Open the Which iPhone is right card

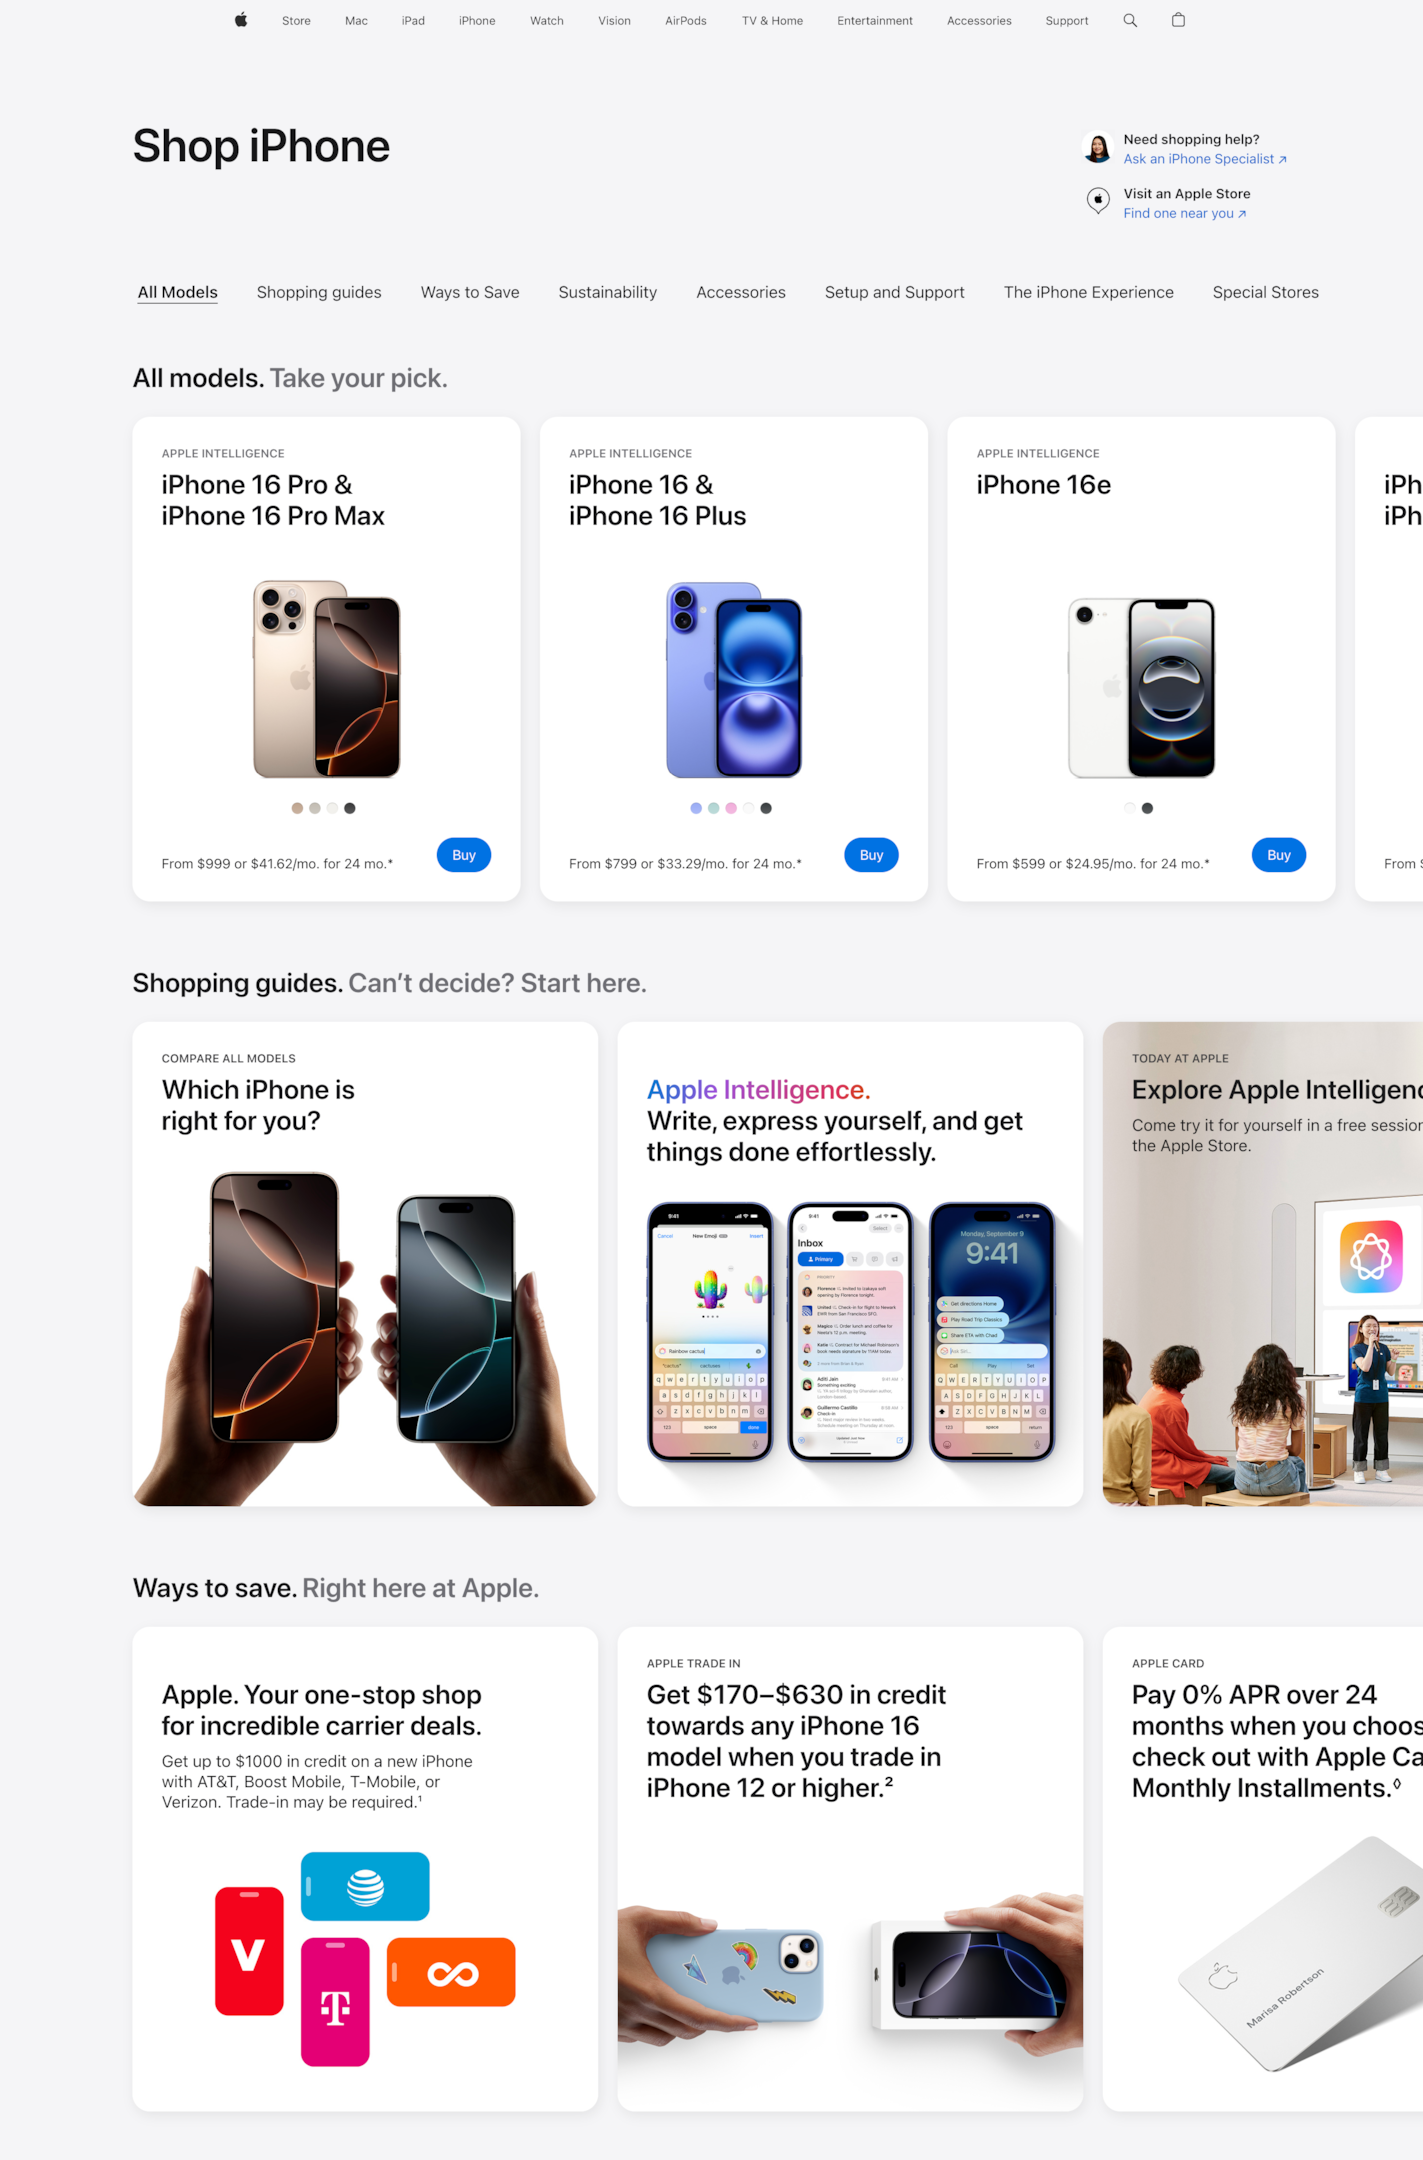pyautogui.click(x=365, y=1264)
